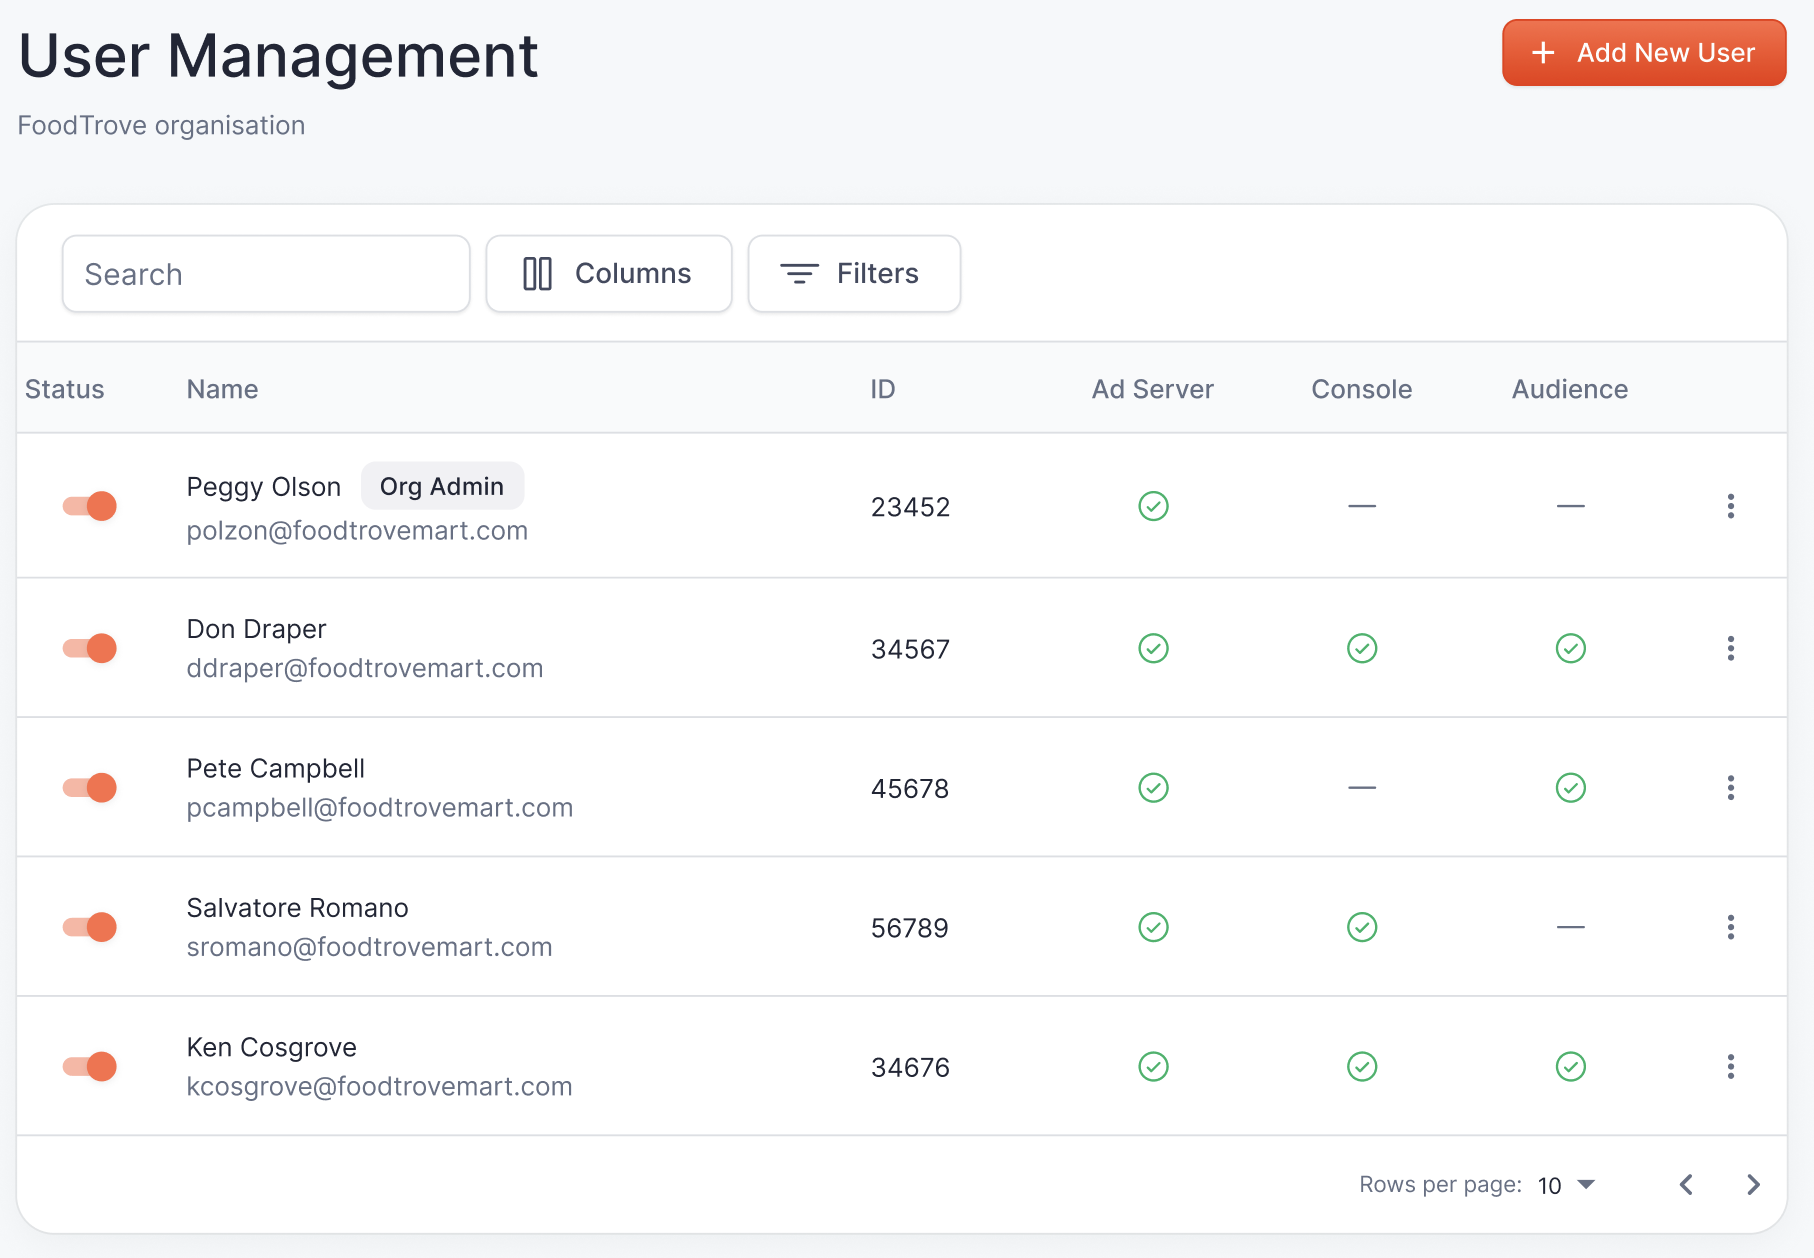The image size is (1814, 1258).
Task: Click Salvatore Romano's Console checkmark
Action: pos(1362,927)
